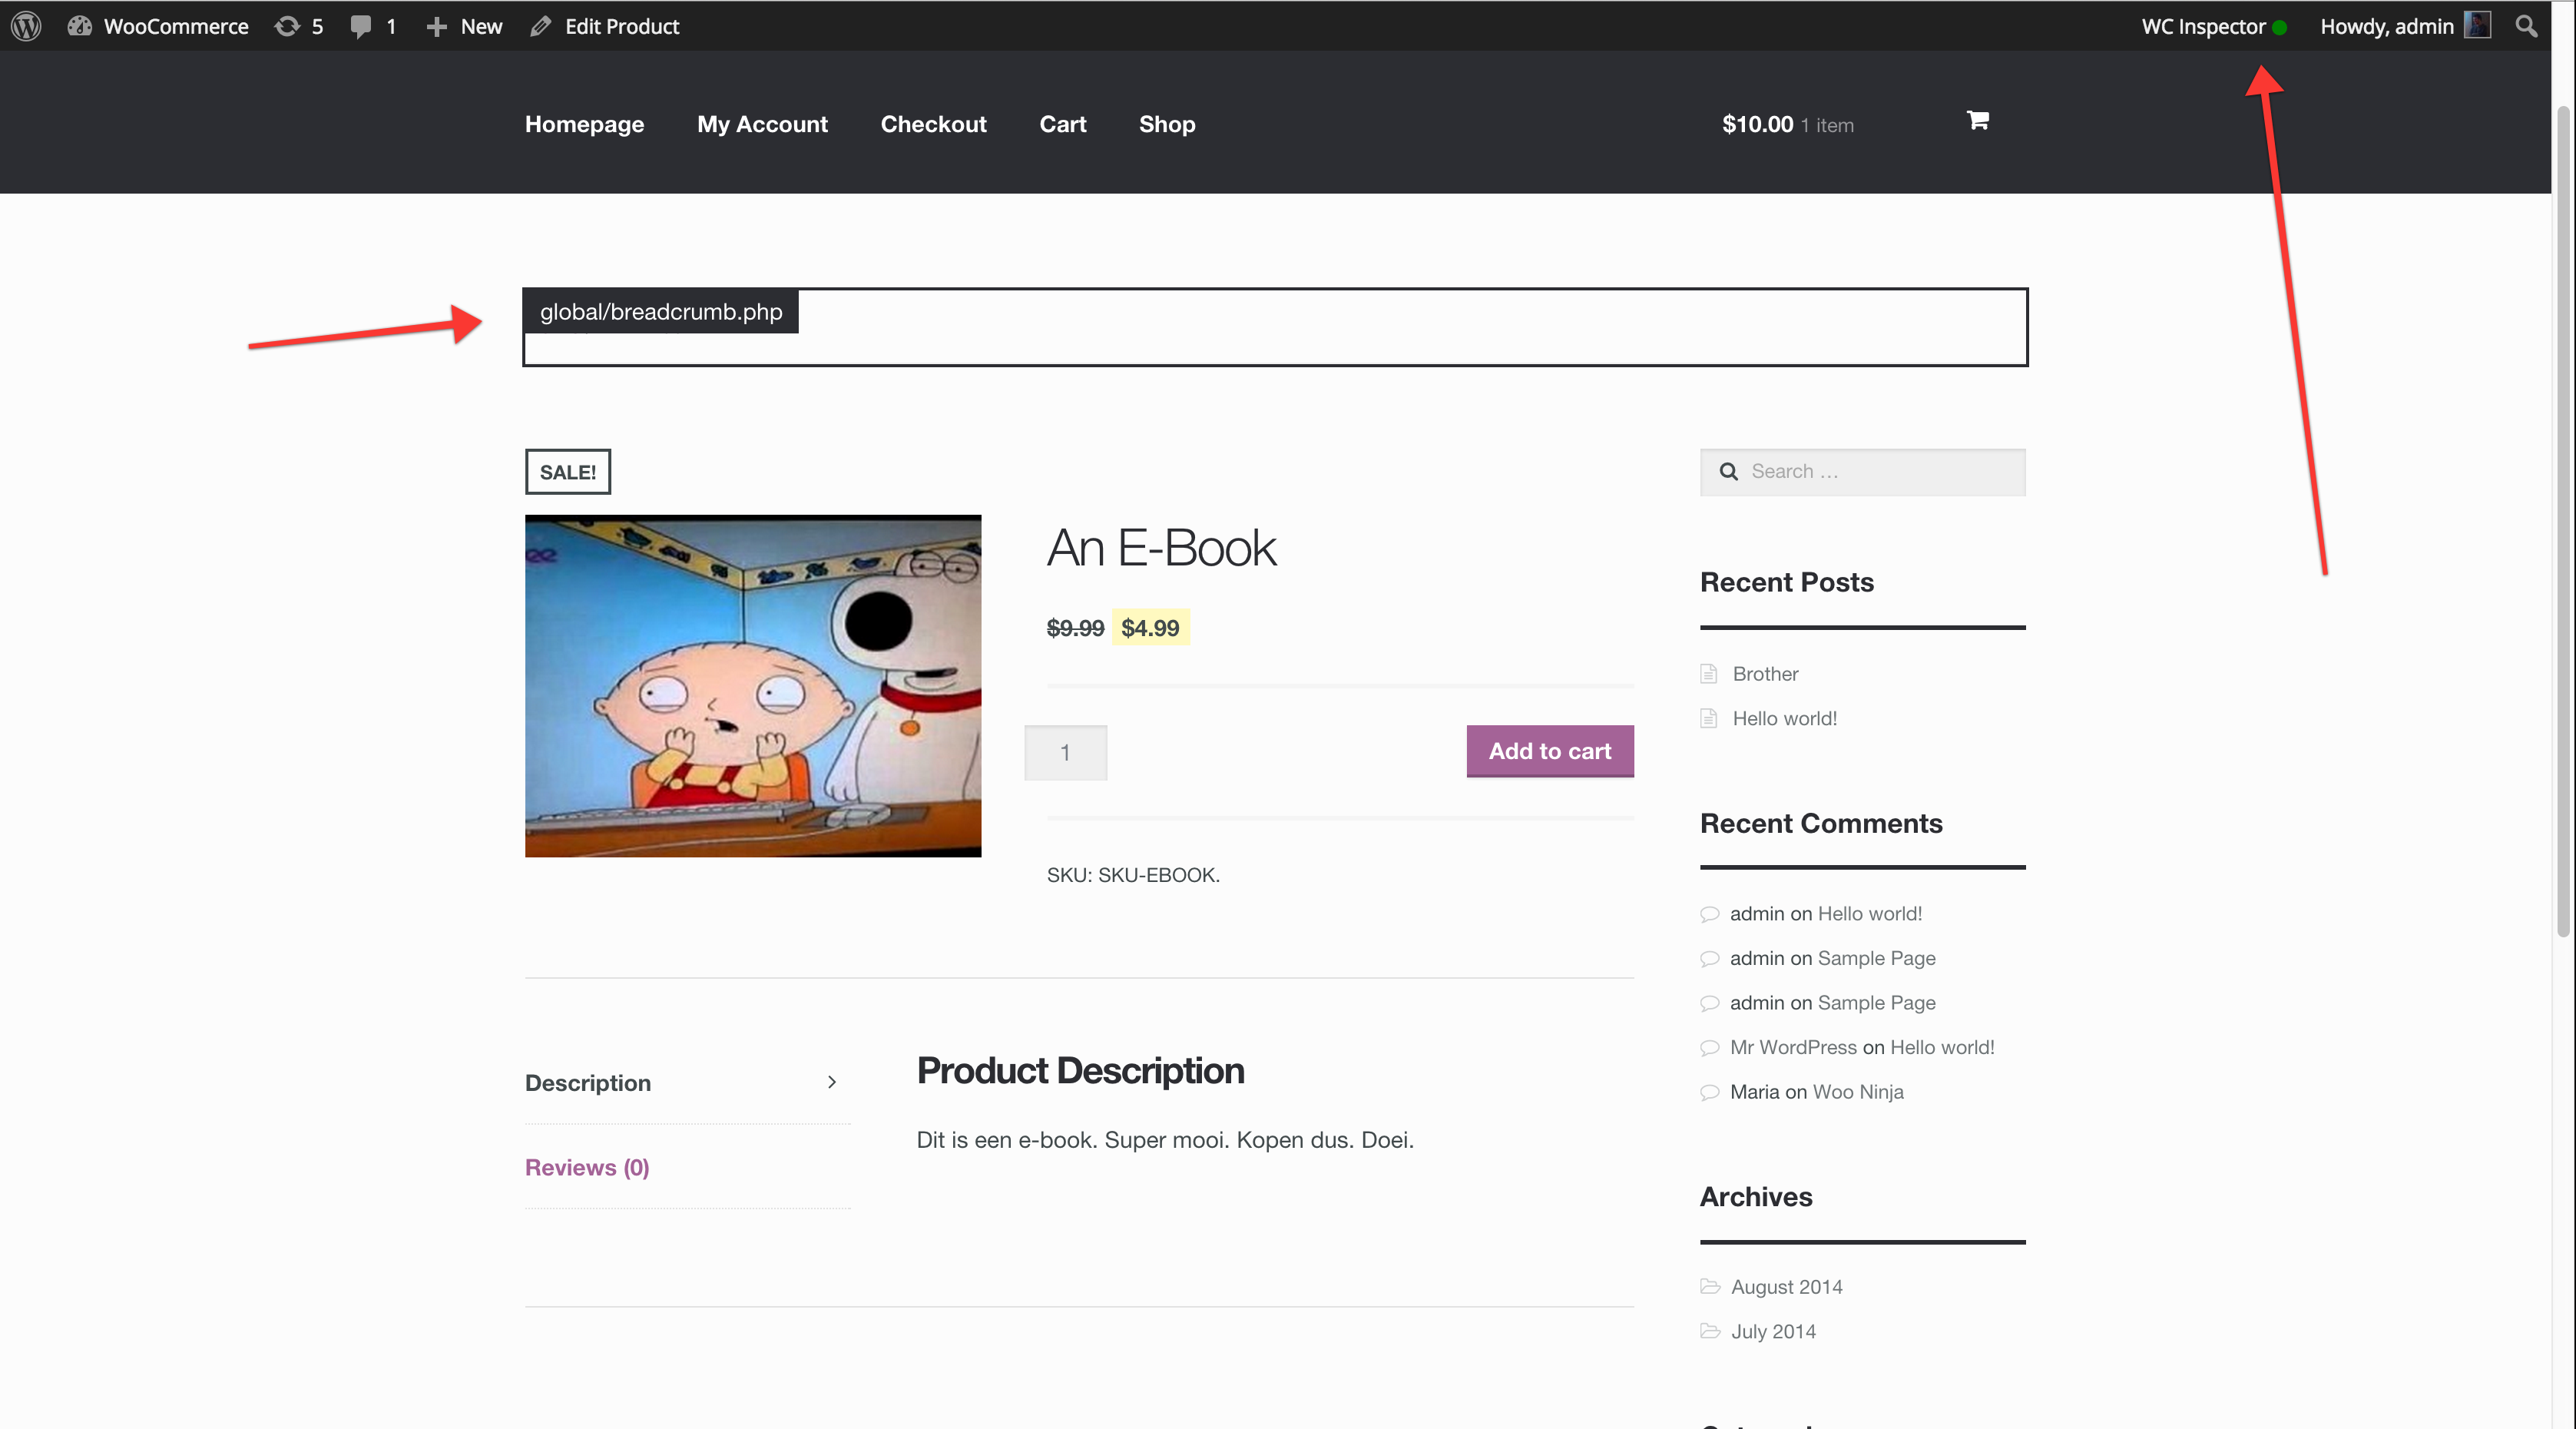Image resolution: width=2576 pixels, height=1429 pixels.
Task: Click global/breadcrumb.php template label
Action: coord(661,312)
